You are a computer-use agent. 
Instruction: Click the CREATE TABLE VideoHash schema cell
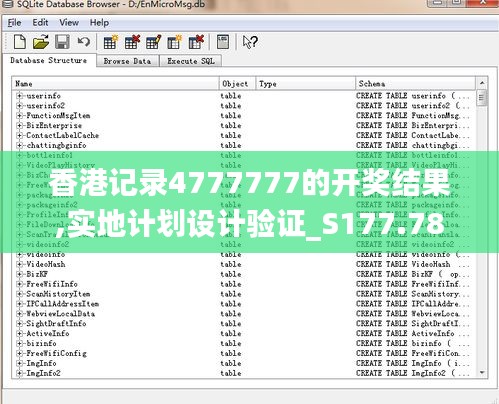click(413, 264)
